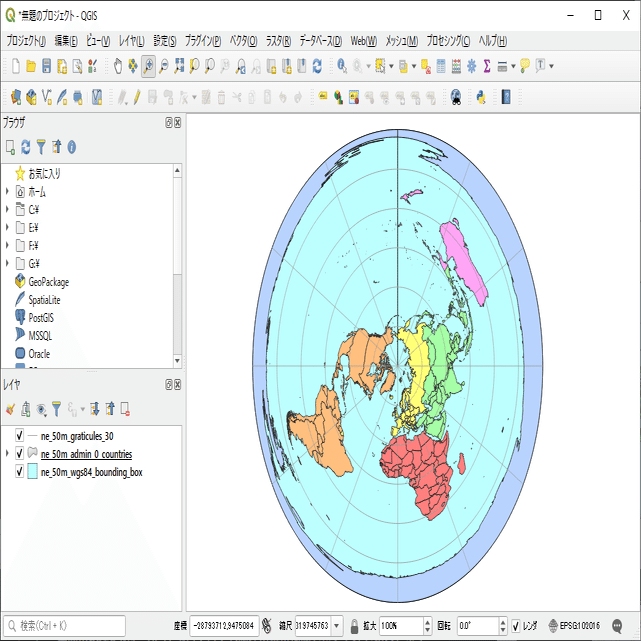Click the coordinate field in status bar
The image size is (641, 641).
click(x=224, y=626)
